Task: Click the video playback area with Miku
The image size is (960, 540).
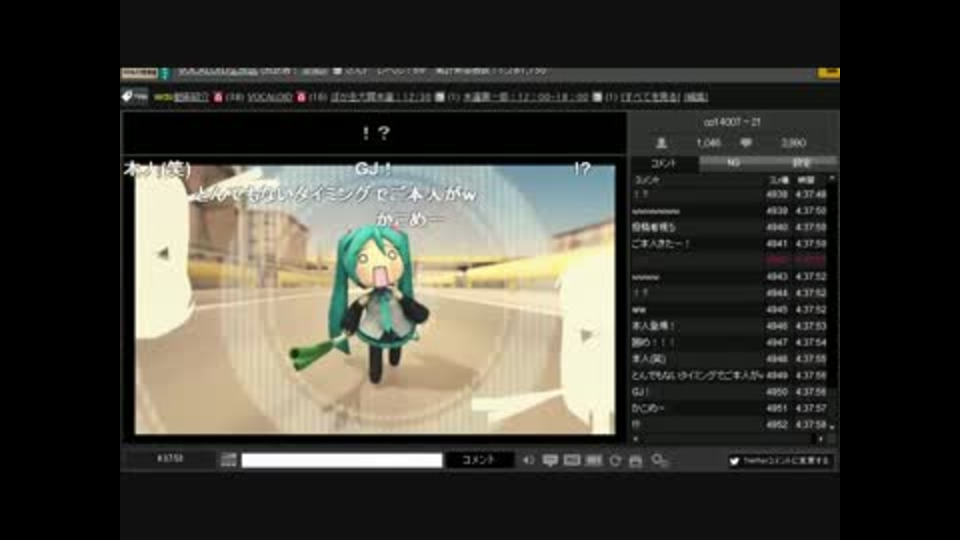Action: point(375,299)
